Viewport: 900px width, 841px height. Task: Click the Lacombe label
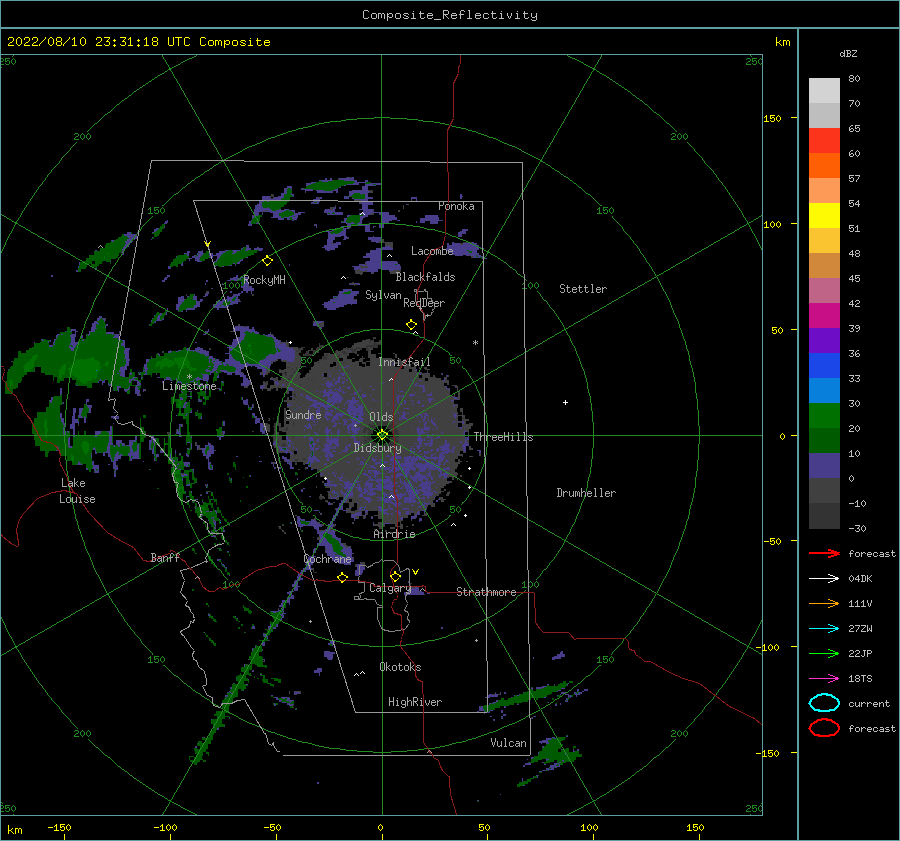pos(432,251)
